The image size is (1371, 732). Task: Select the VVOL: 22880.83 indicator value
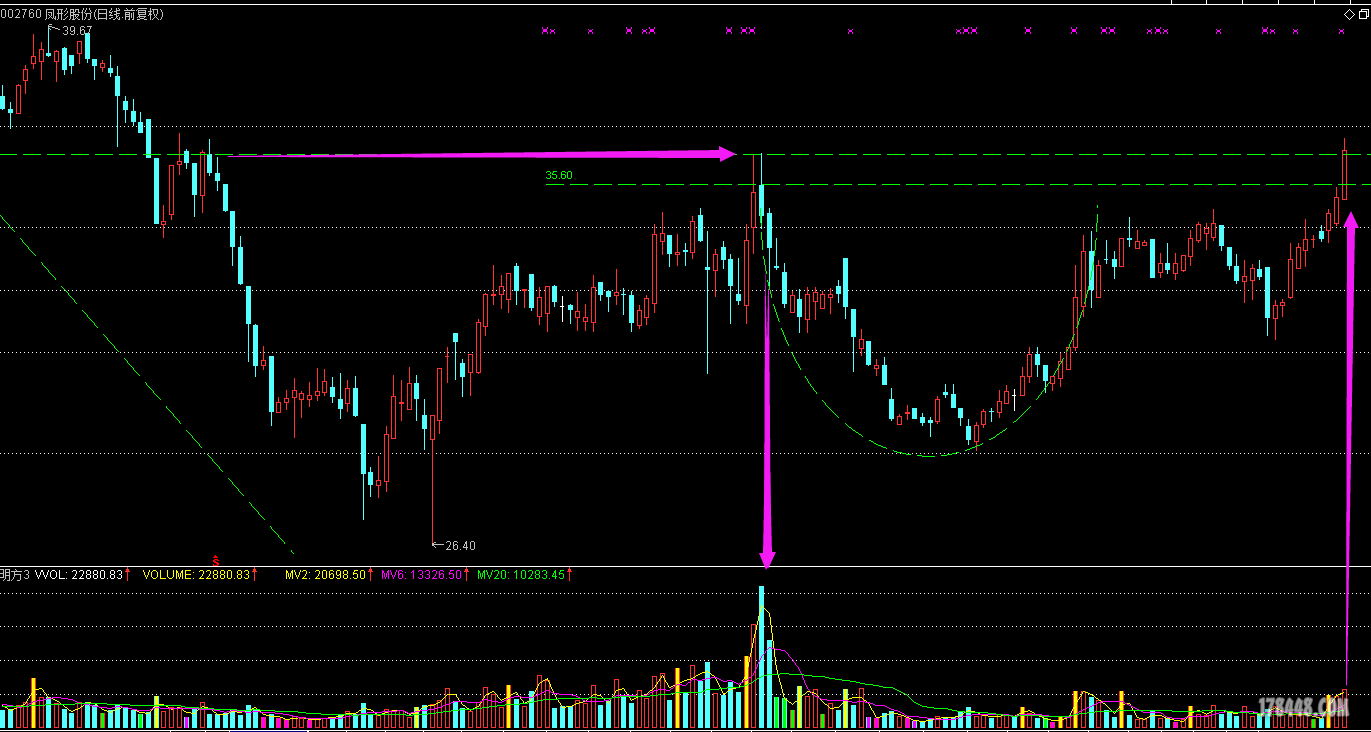tap(80, 575)
